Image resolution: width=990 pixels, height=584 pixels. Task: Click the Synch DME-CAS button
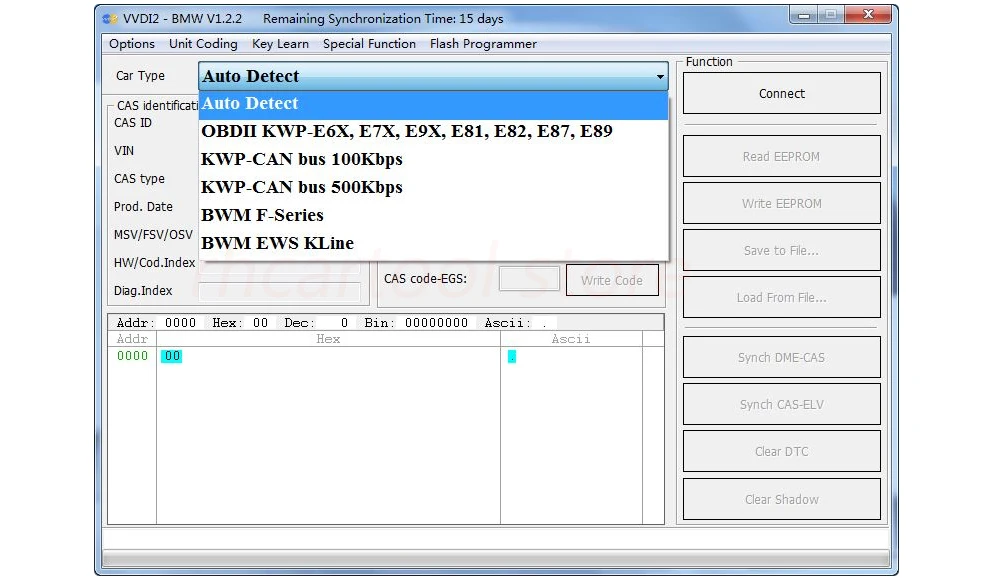(782, 357)
